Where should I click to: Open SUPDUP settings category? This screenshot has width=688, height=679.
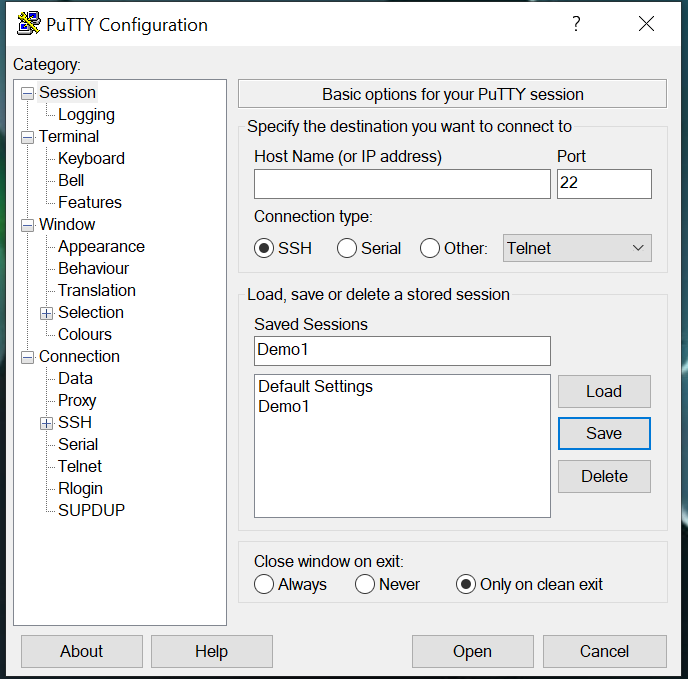click(x=92, y=510)
